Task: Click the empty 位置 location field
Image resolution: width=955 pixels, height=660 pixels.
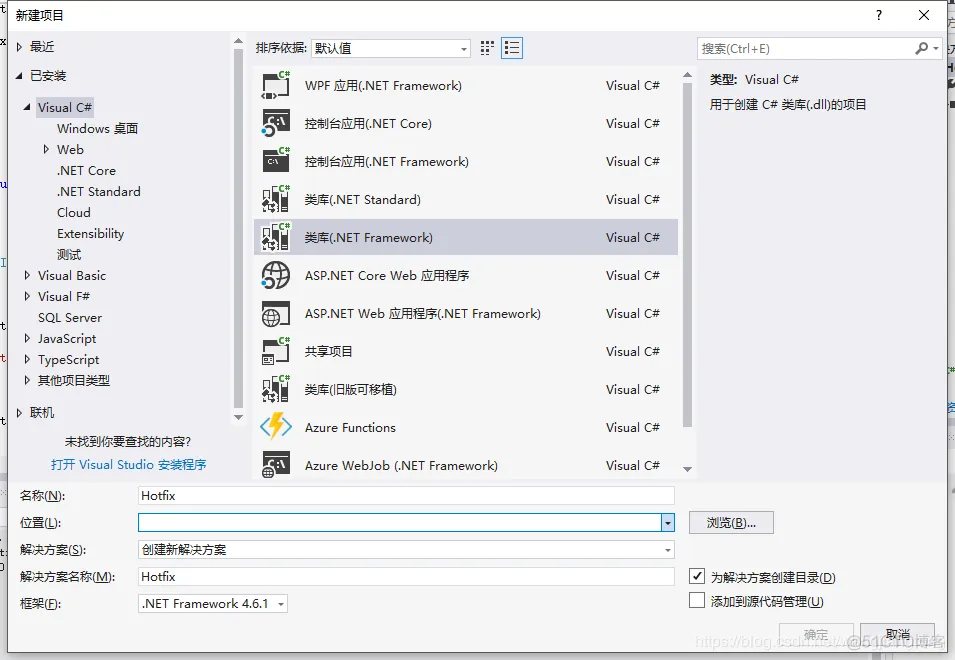Action: pyautogui.click(x=400, y=522)
